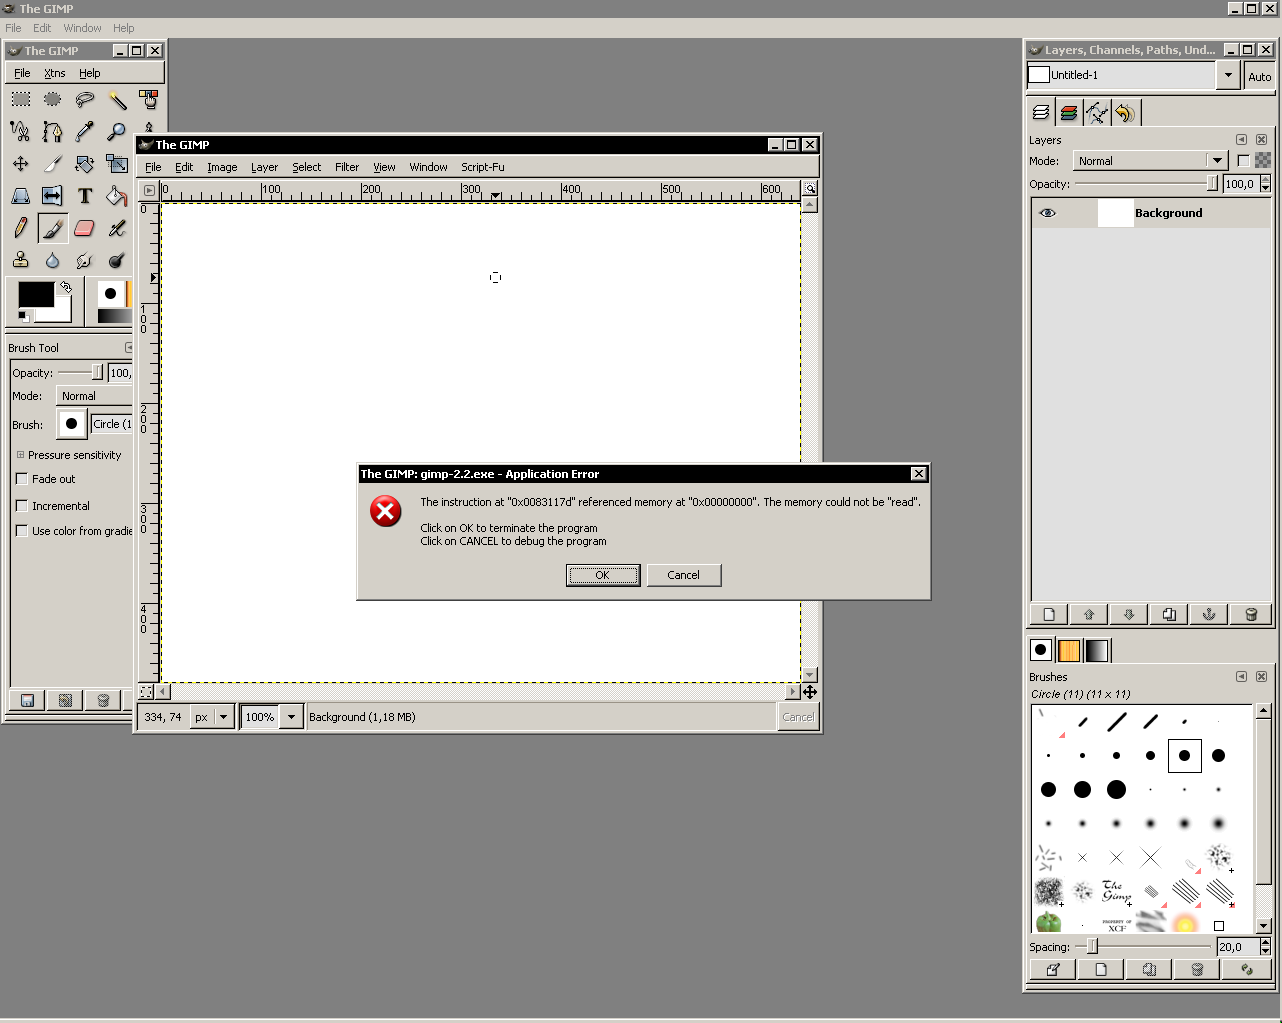Select the Magnify zoom tool

click(117, 131)
